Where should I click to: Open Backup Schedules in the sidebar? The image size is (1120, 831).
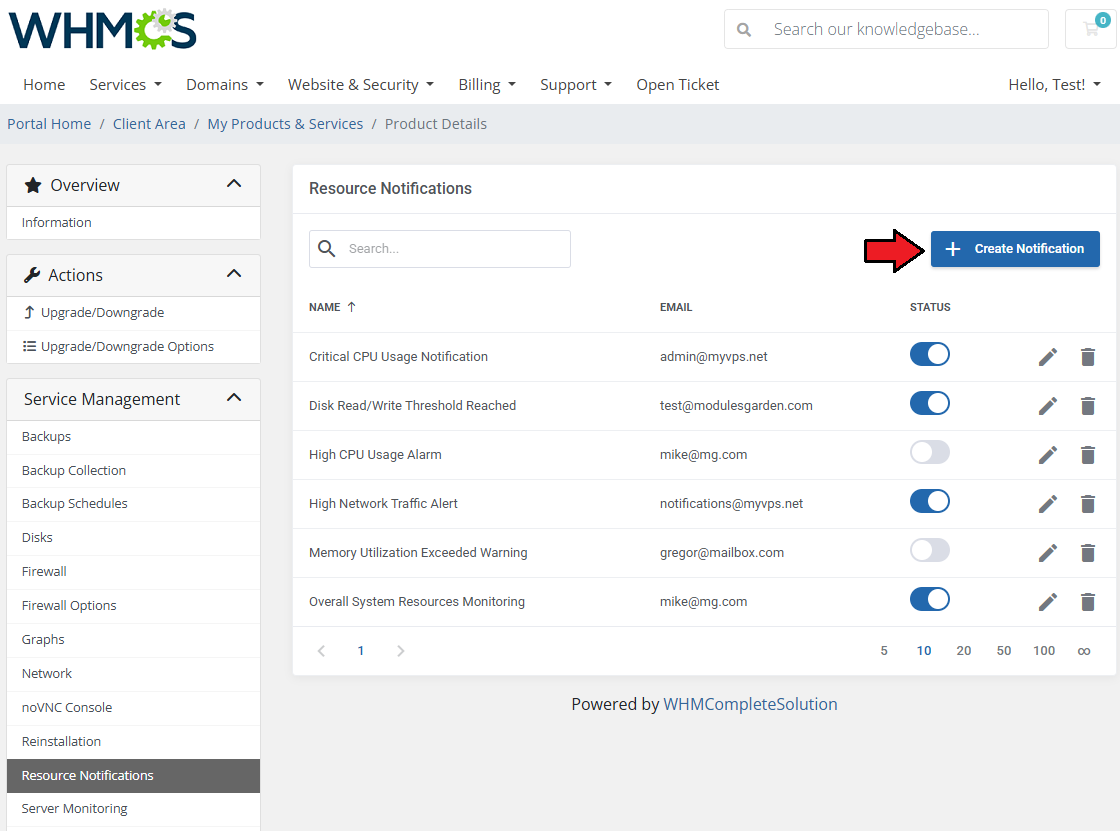click(x=134, y=504)
